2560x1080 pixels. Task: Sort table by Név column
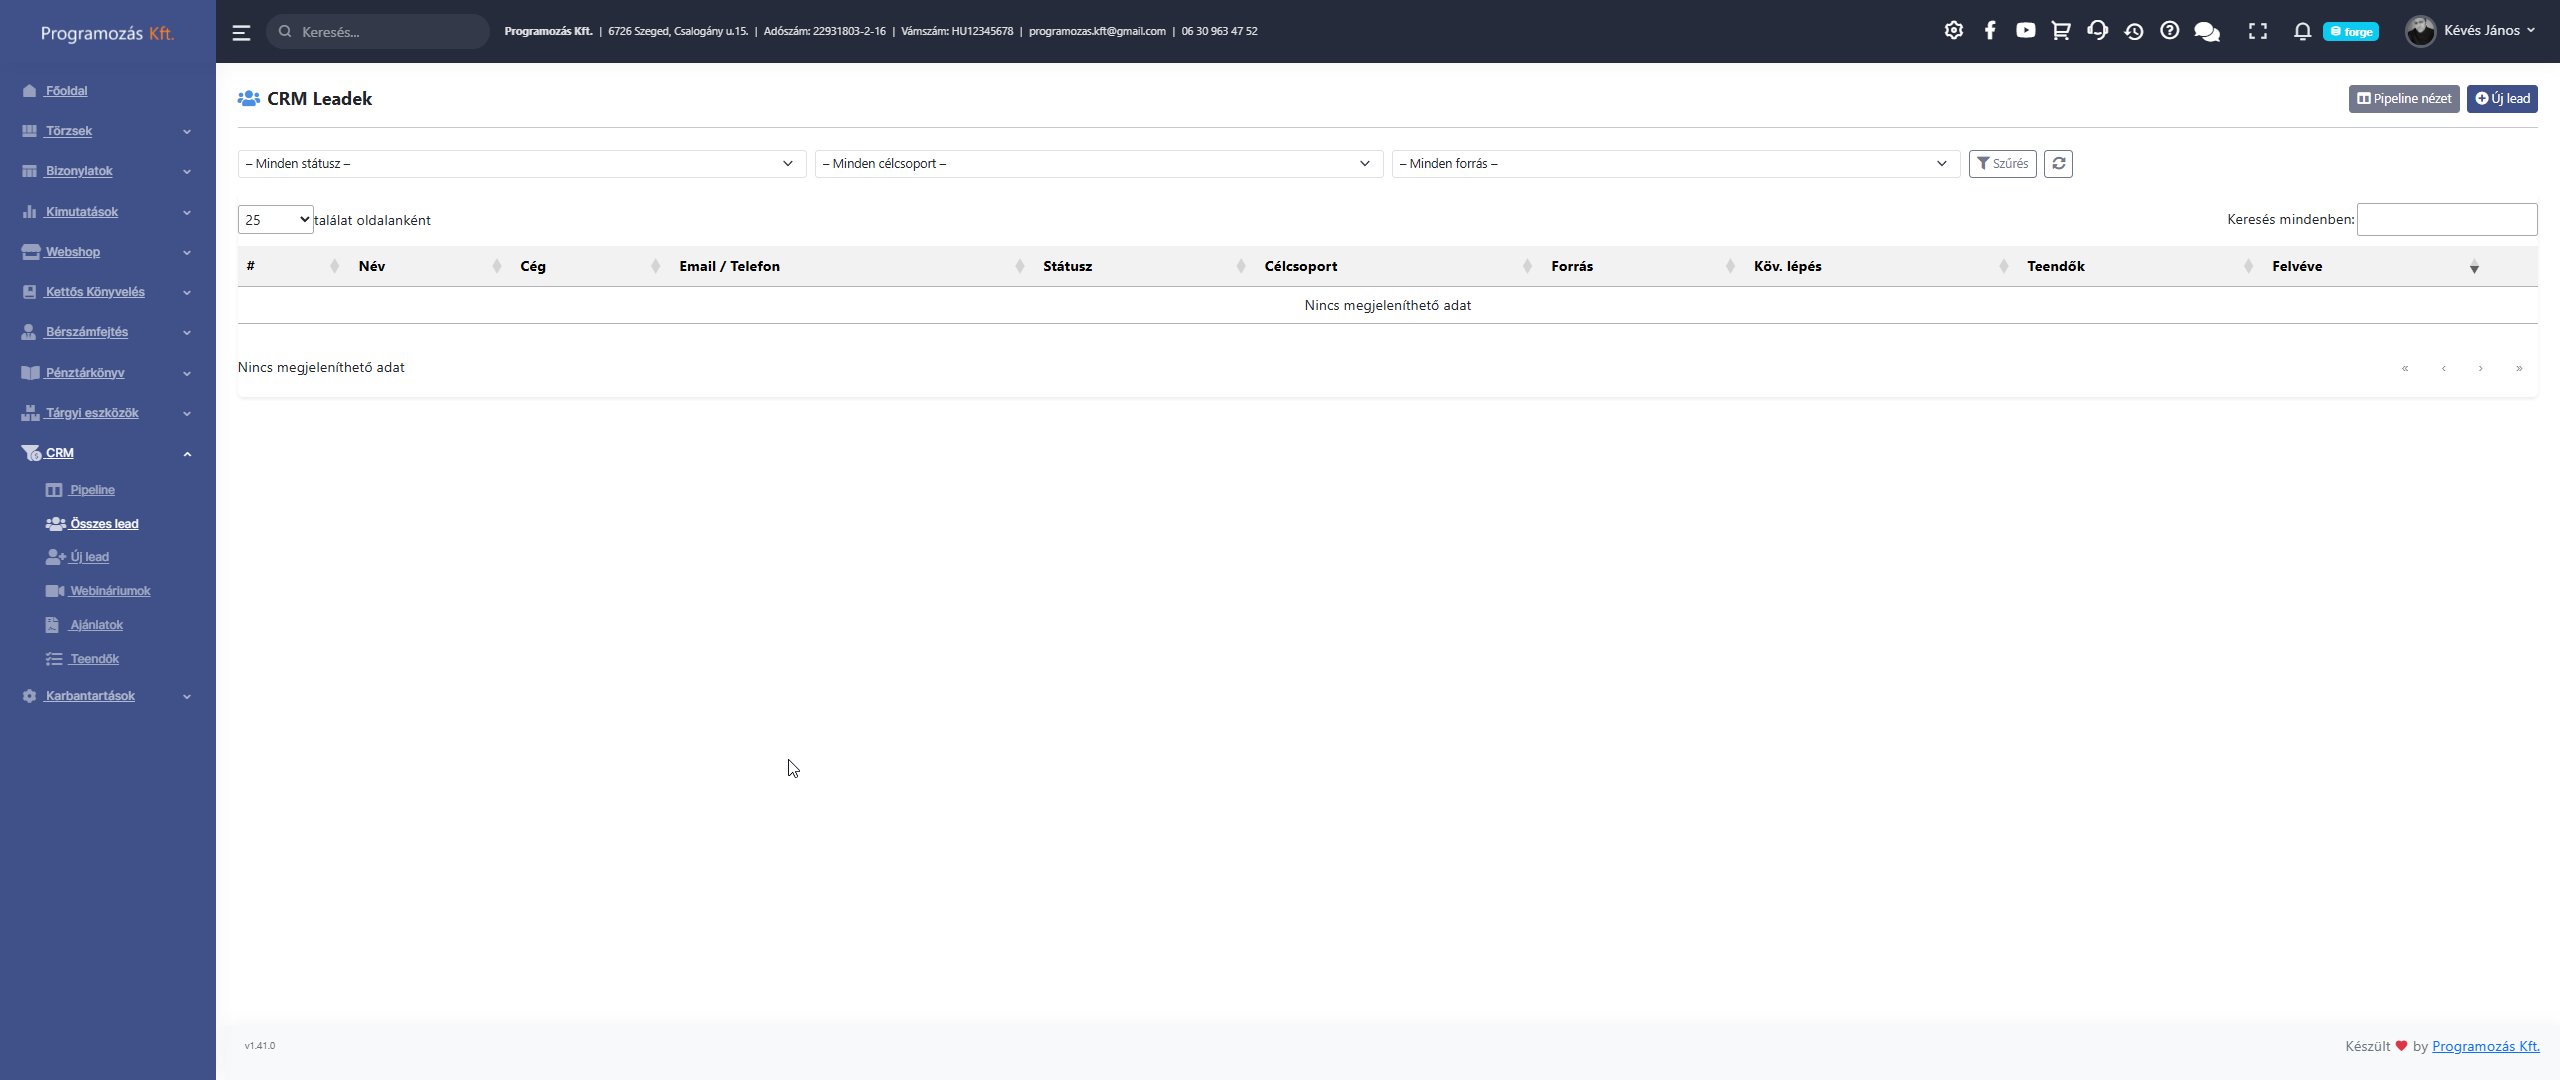coord(428,266)
